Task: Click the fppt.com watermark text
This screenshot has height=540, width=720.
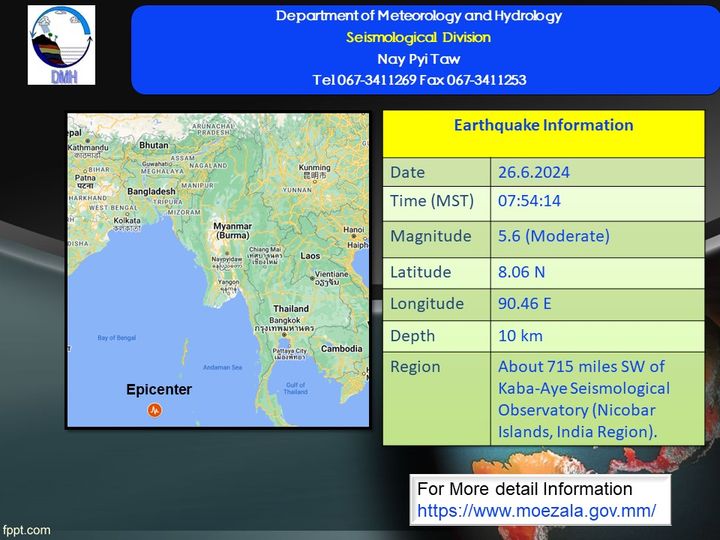Action: tap(26, 530)
